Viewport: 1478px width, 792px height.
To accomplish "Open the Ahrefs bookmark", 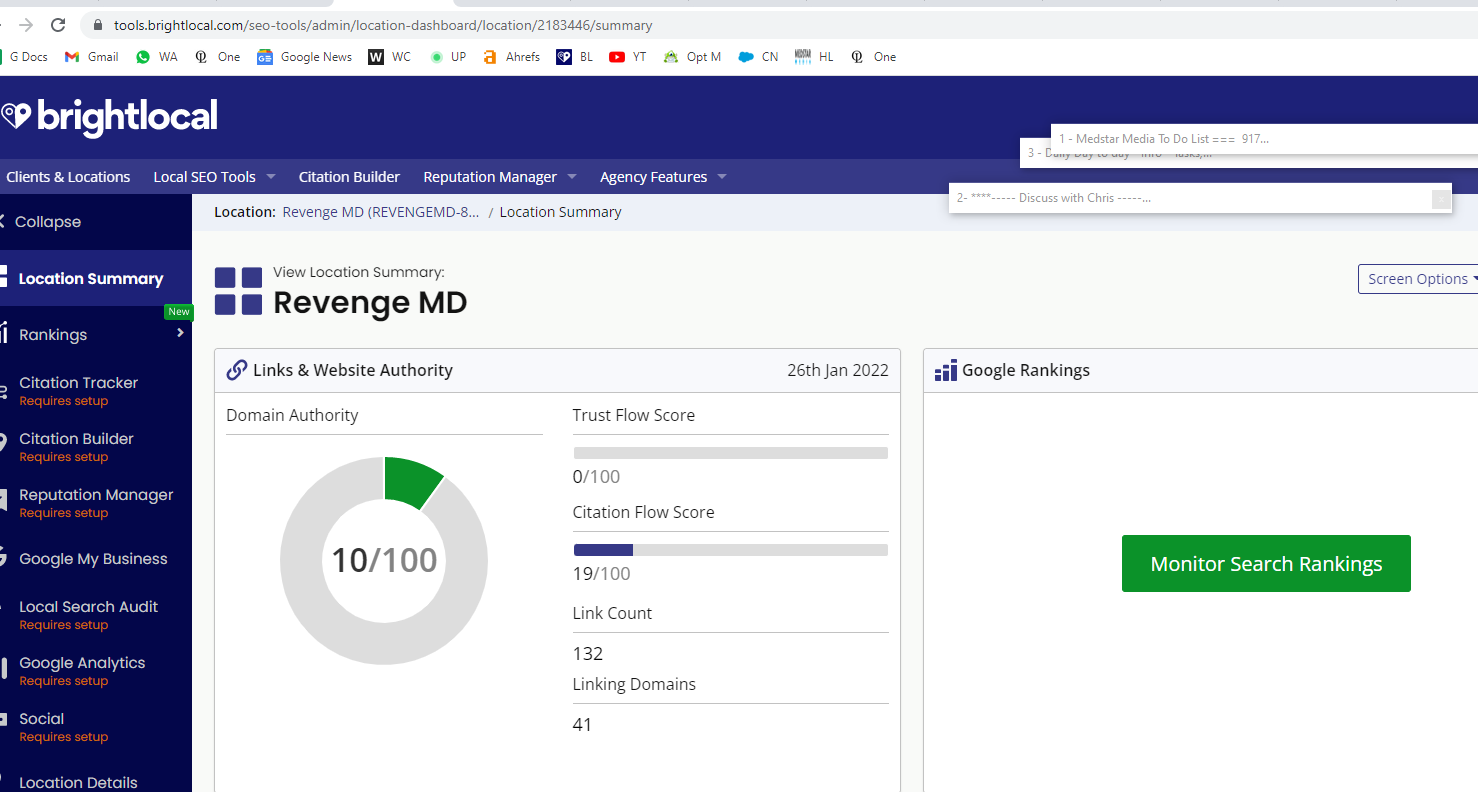I will [511, 57].
